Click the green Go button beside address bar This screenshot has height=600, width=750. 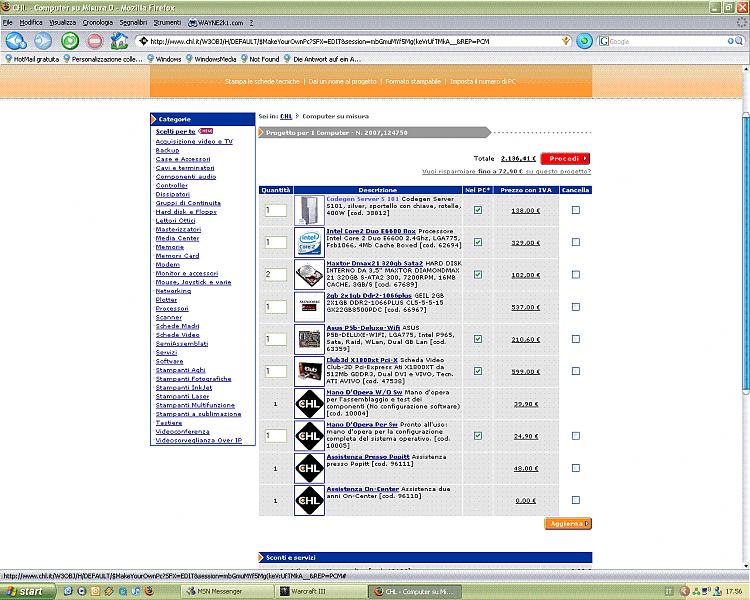[584, 41]
